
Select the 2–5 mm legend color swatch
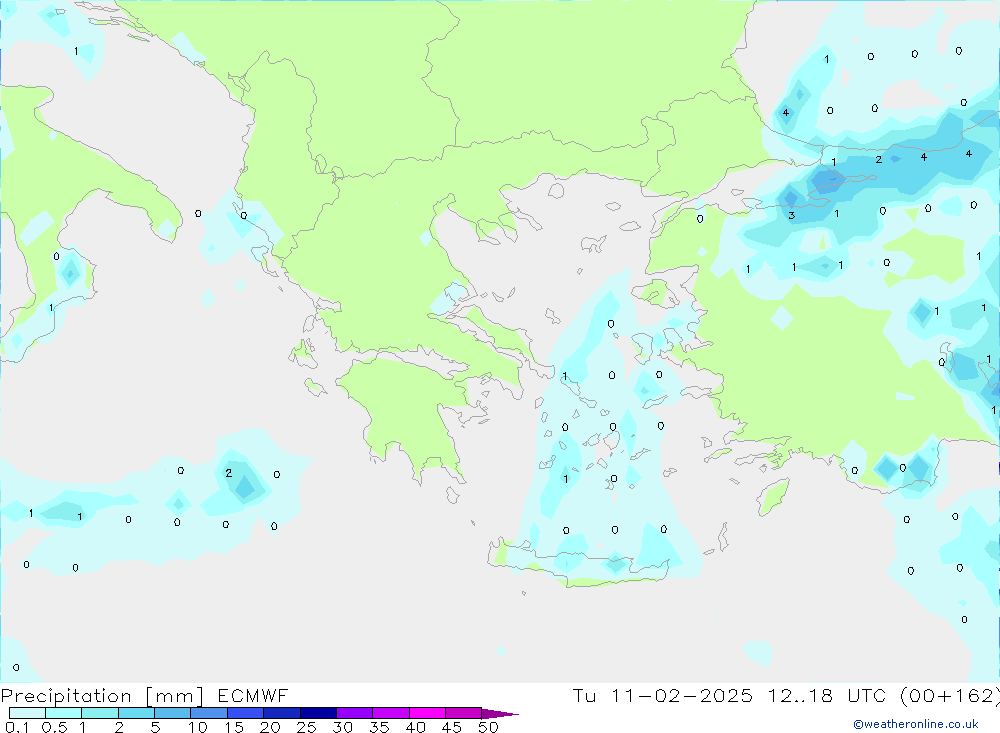[x=136, y=713]
